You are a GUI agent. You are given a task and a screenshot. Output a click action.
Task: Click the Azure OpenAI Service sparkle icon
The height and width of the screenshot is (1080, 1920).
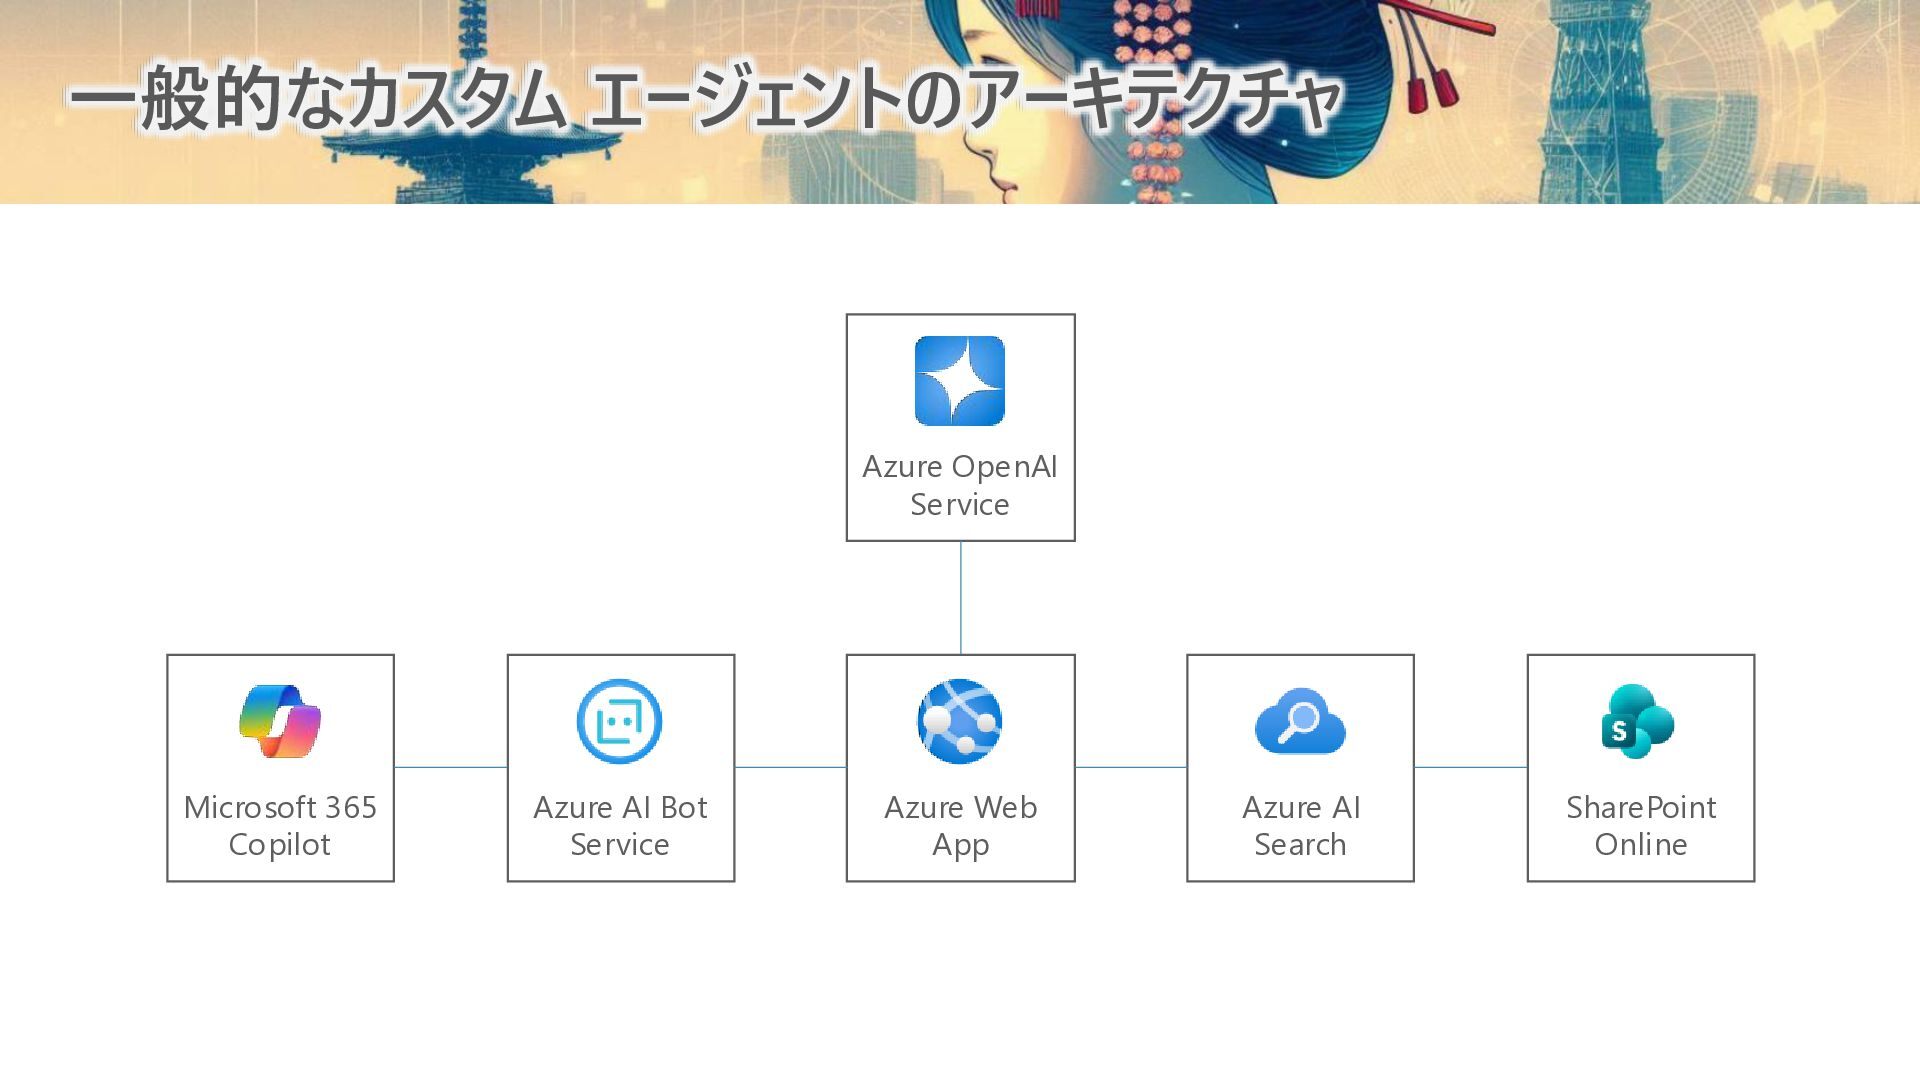point(959,381)
